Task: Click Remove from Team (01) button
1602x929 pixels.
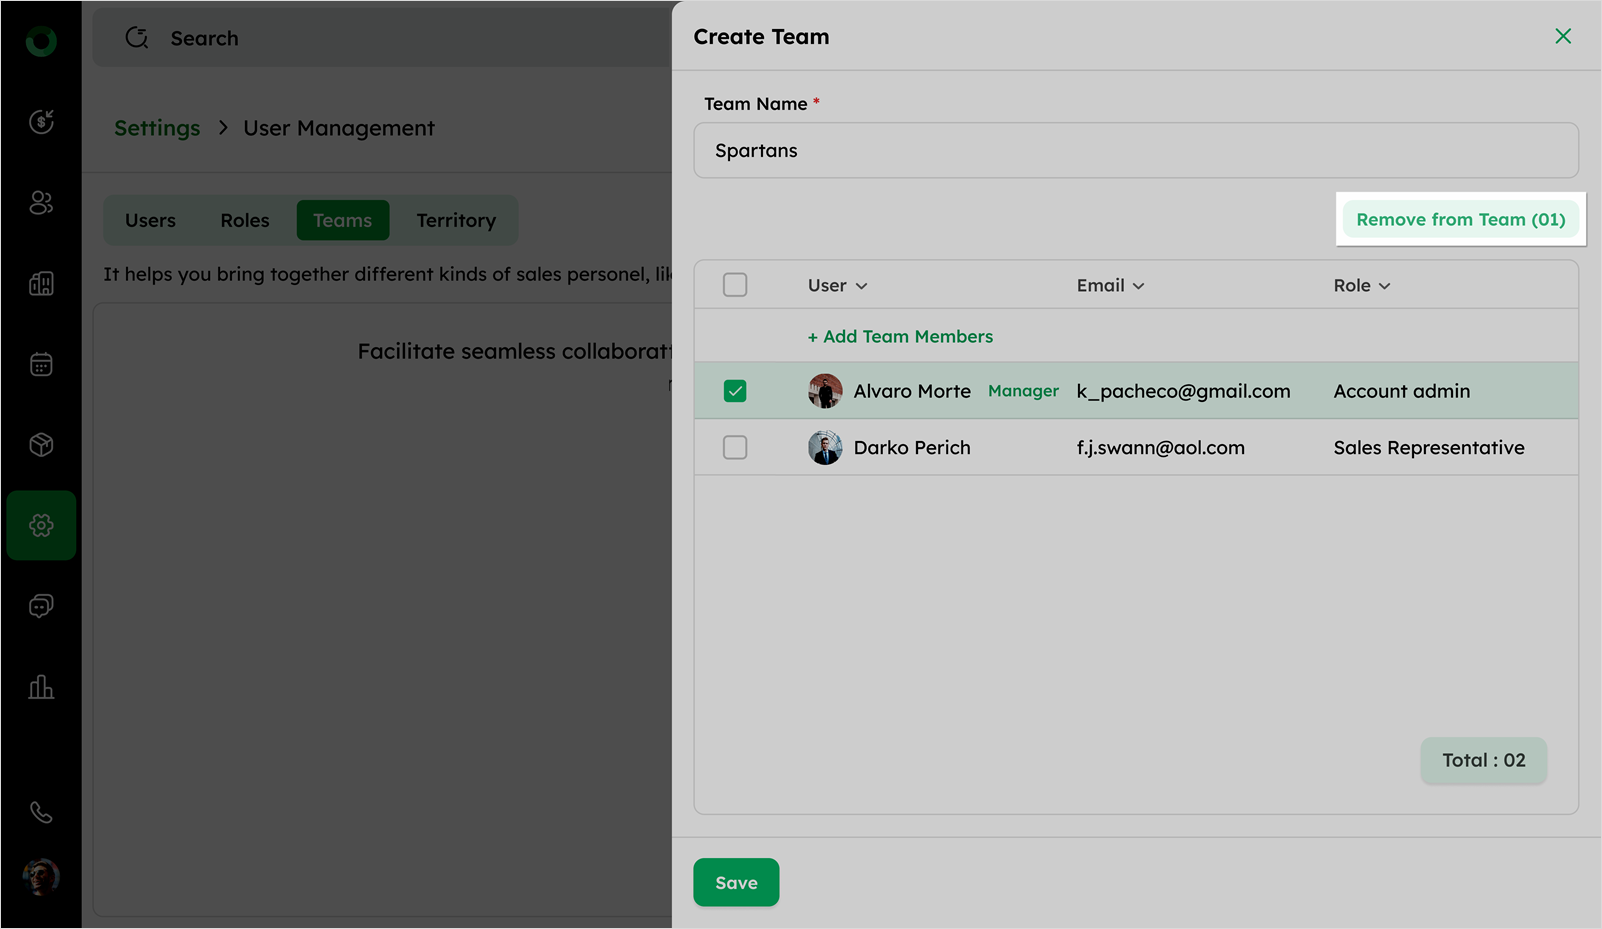Action: pos(1460,219)
